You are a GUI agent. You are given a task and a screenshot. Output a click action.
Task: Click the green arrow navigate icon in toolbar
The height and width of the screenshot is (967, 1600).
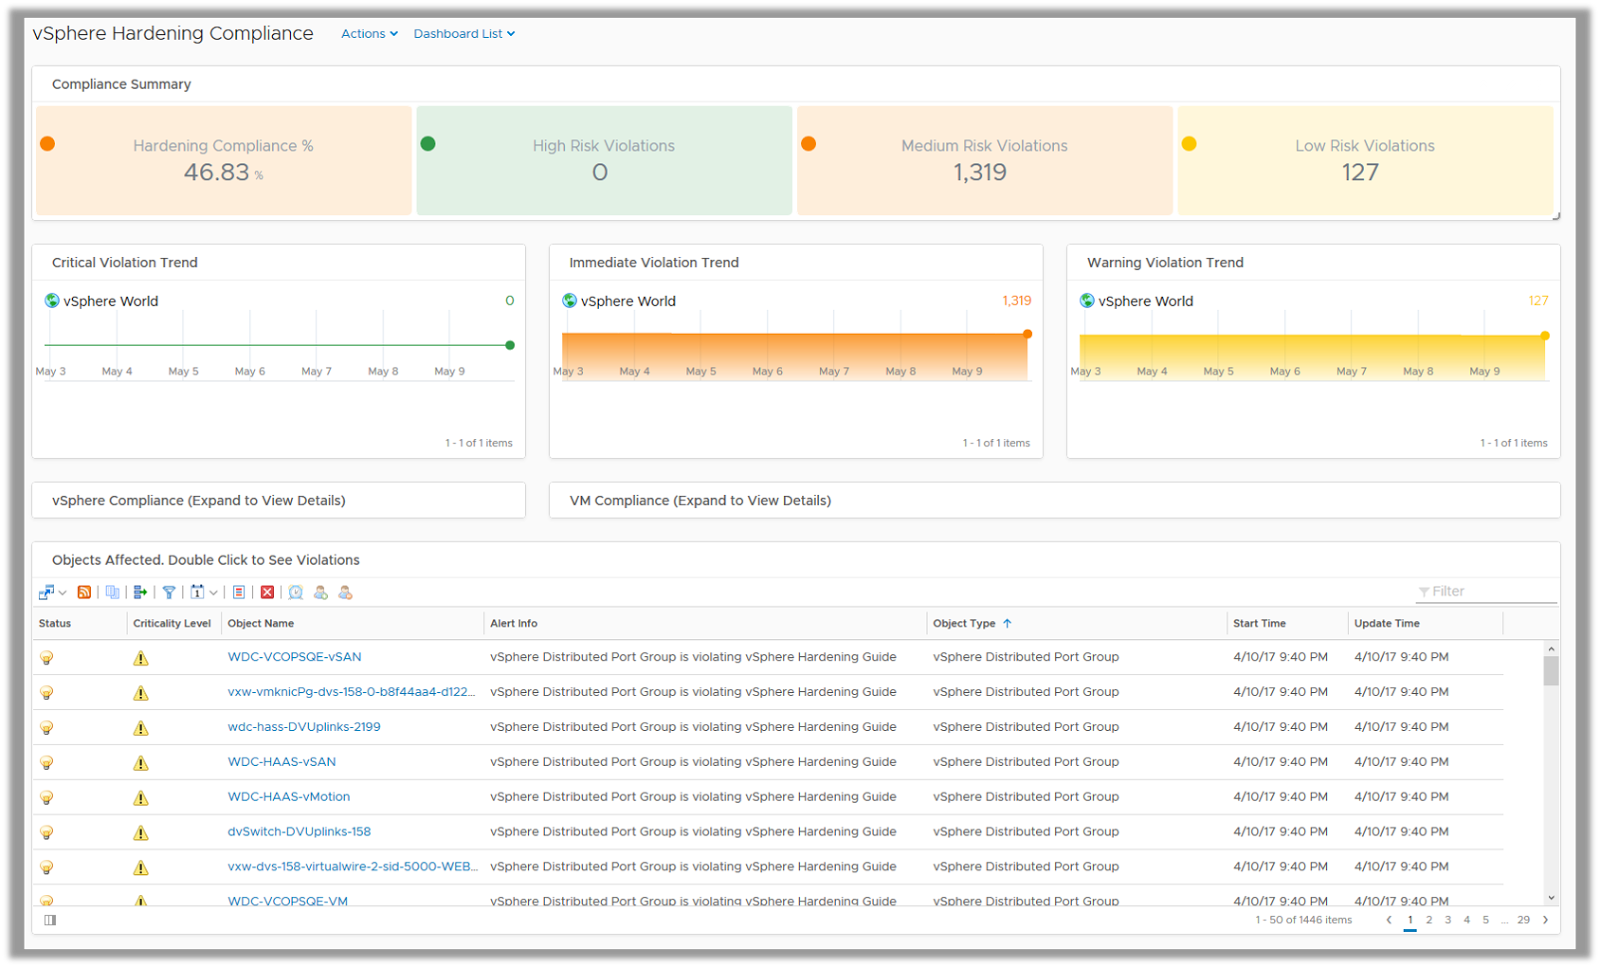(x=140, y=592)
